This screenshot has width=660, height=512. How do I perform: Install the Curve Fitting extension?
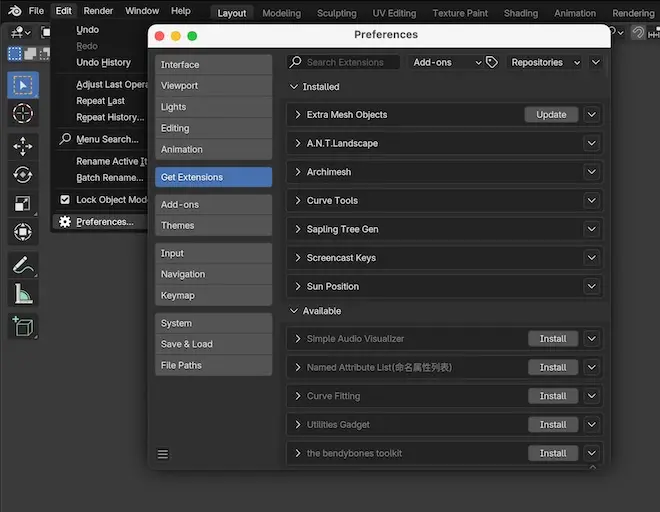click(x=553, y=396)
